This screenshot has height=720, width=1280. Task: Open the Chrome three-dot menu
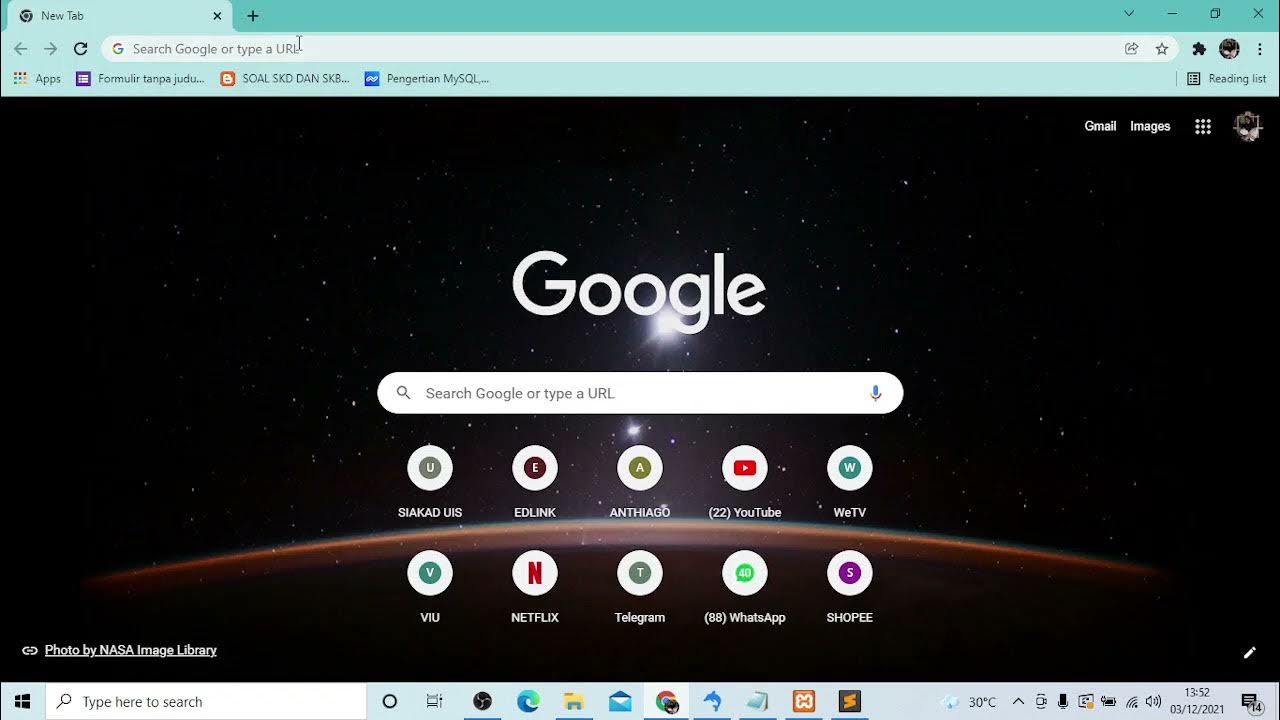(x=1260, y=48)
